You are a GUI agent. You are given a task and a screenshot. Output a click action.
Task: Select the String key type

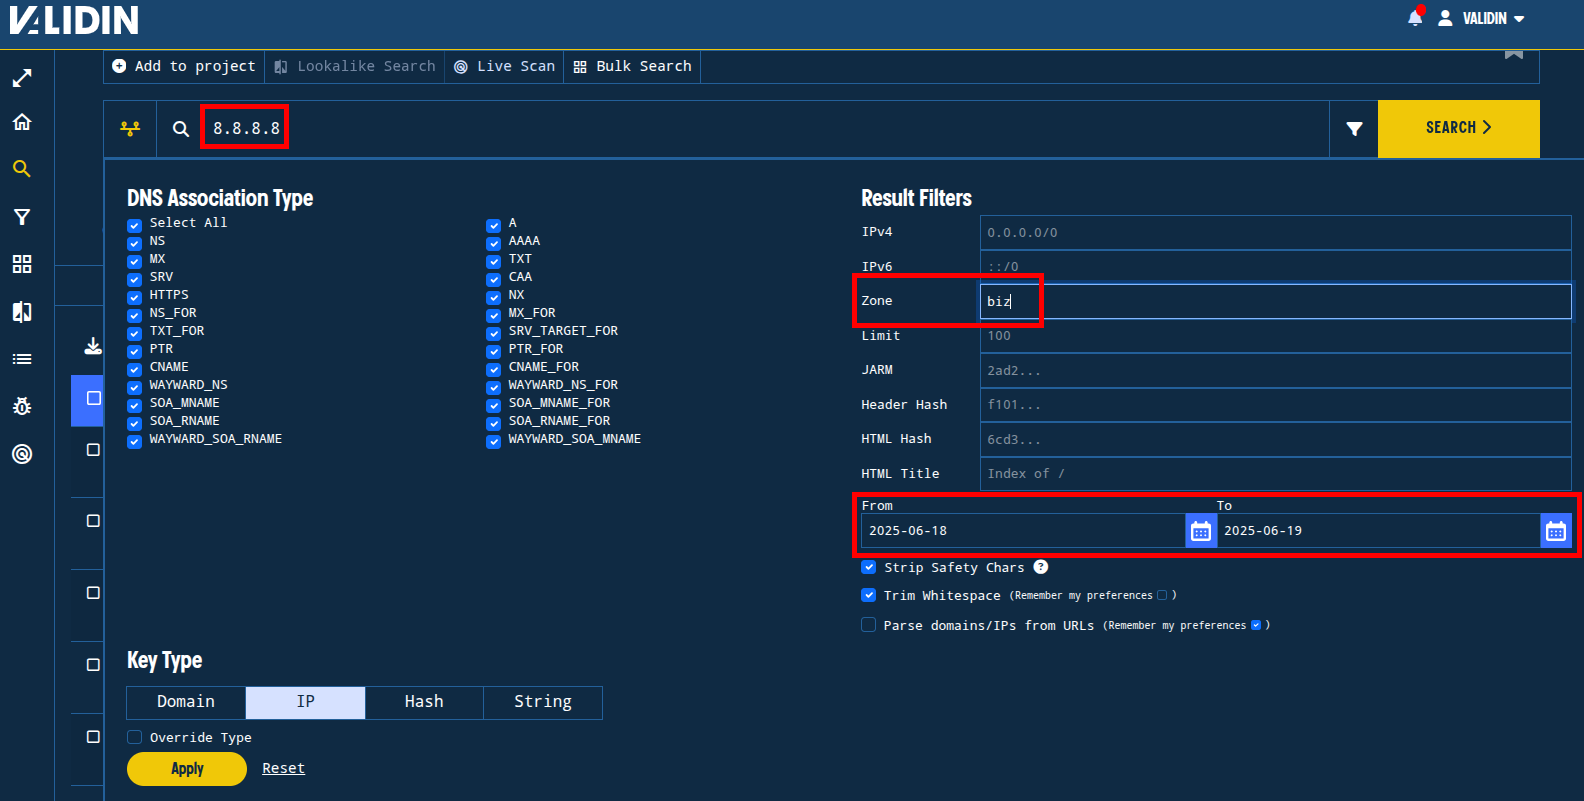click(543, 702)
